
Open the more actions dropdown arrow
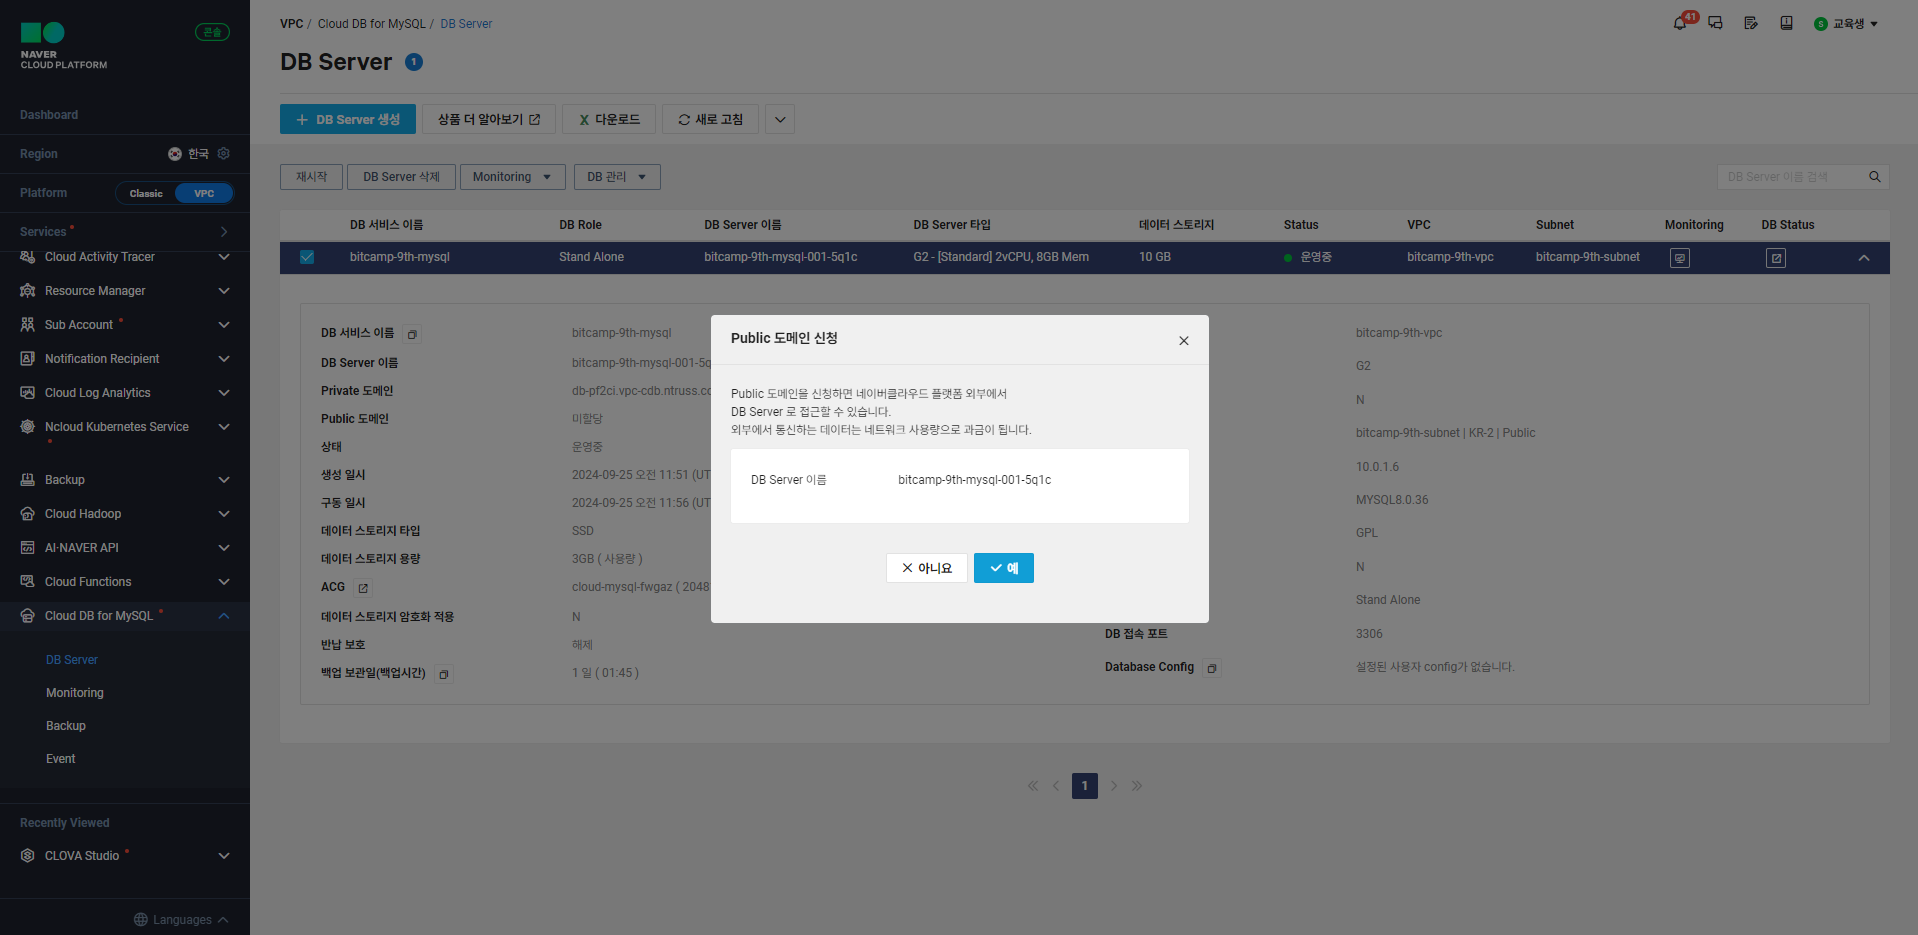coord(780,119)
